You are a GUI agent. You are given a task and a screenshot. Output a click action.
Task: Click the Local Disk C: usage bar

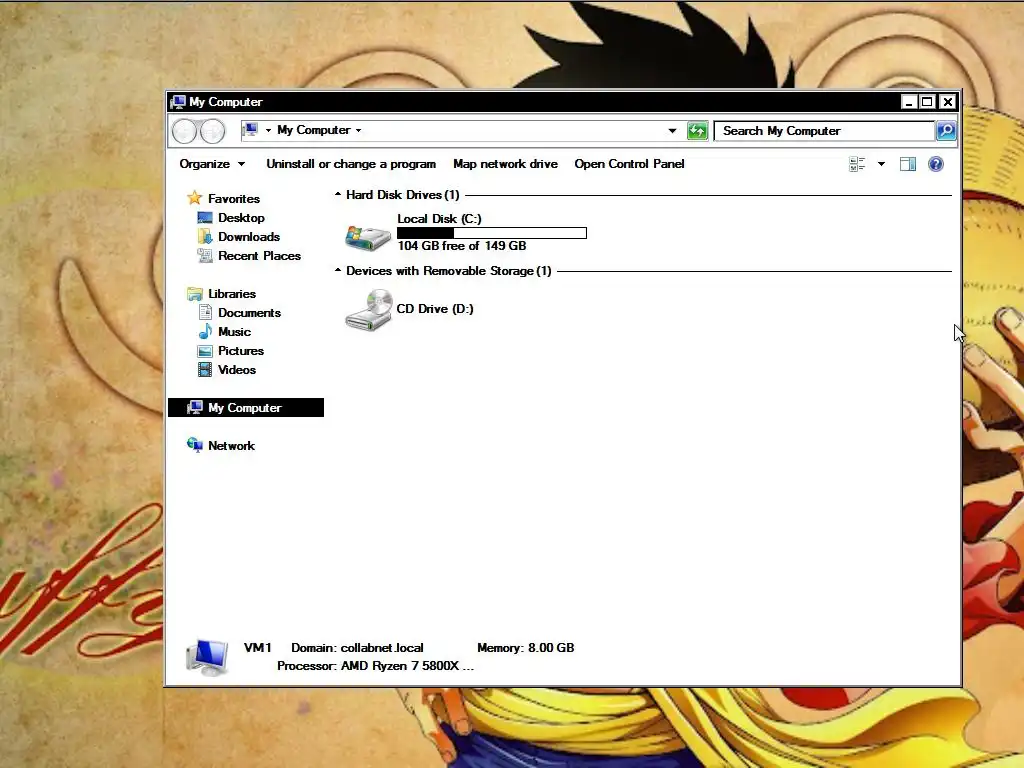click(x=492, y=232)
